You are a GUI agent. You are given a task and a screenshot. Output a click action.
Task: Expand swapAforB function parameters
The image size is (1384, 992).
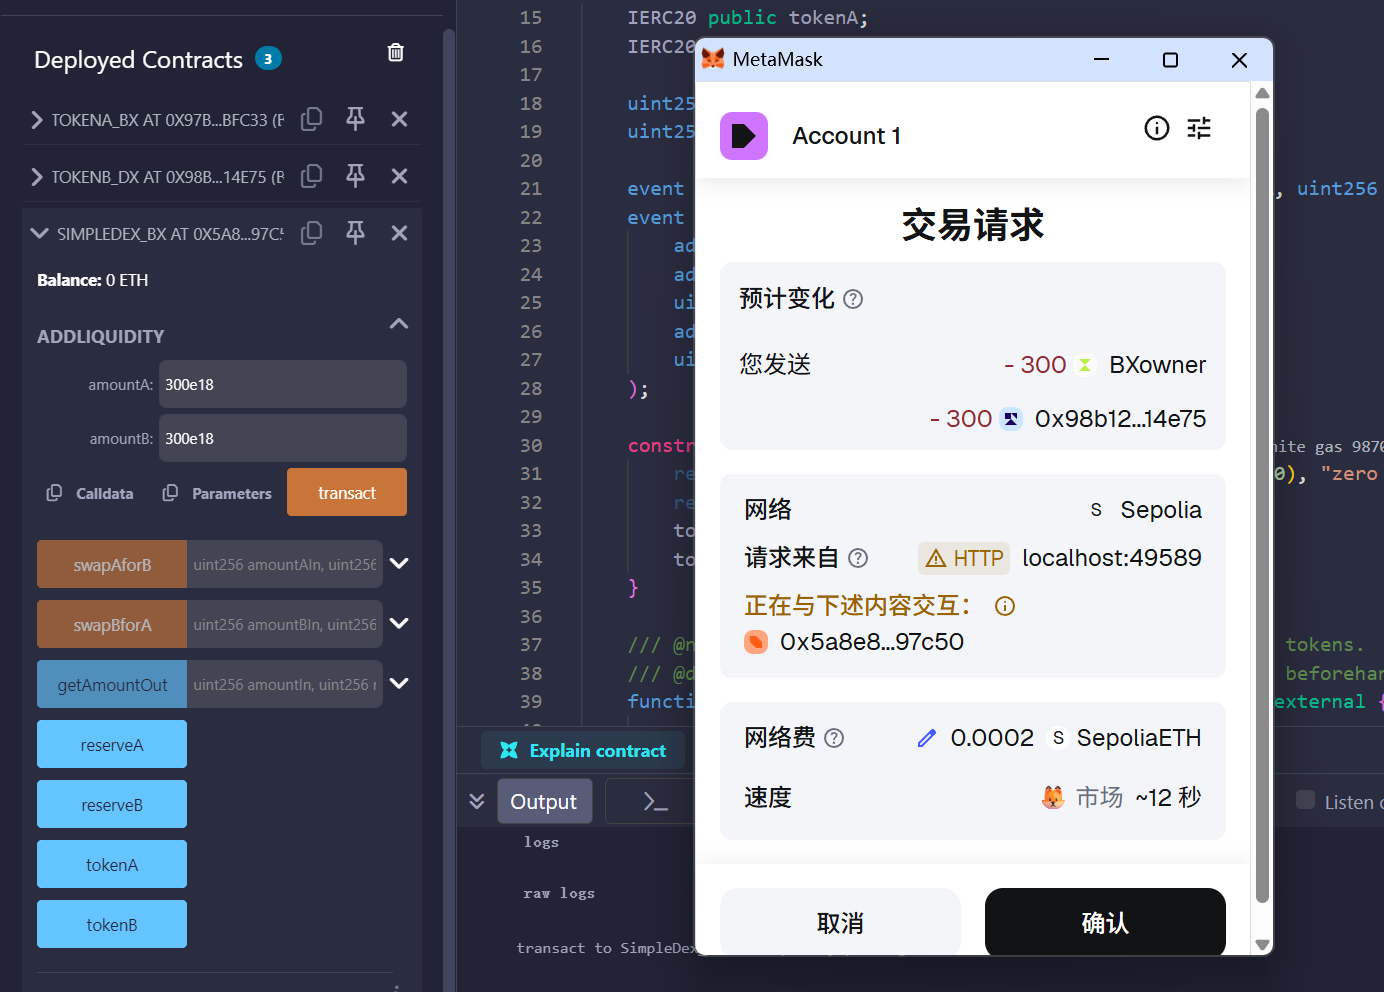point(399,564)
